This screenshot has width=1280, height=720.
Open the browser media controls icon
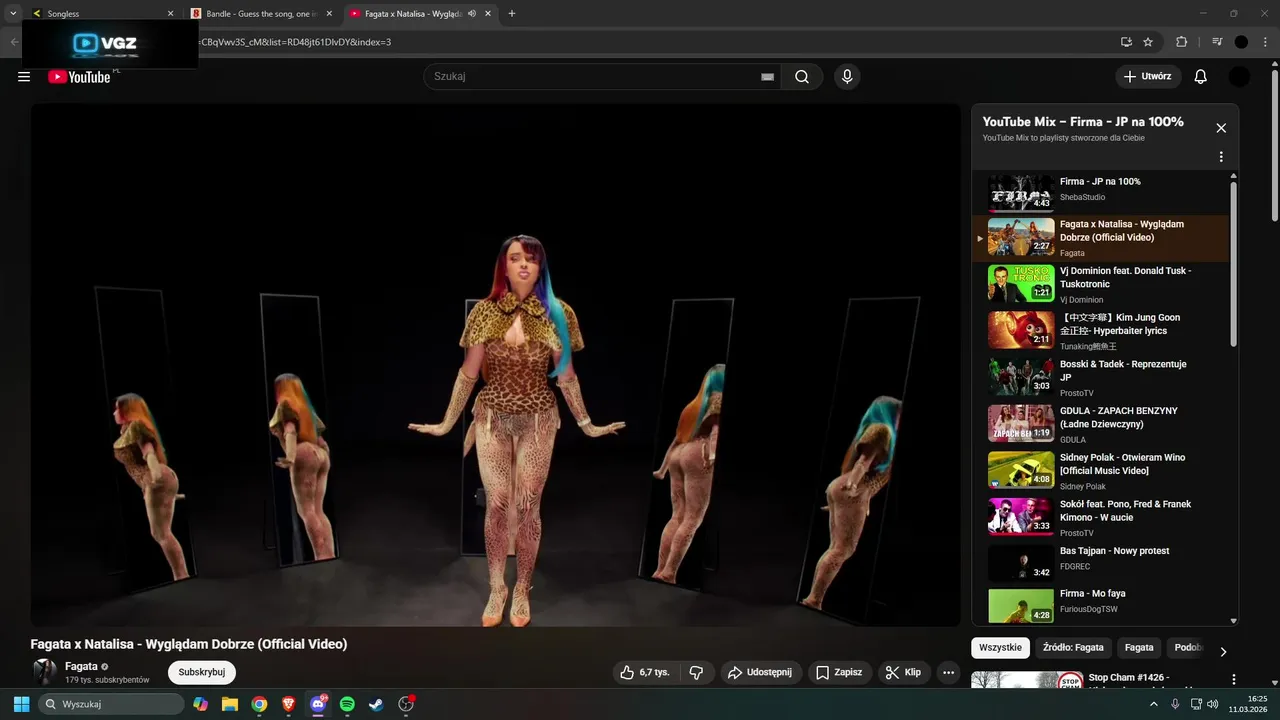1217,42
